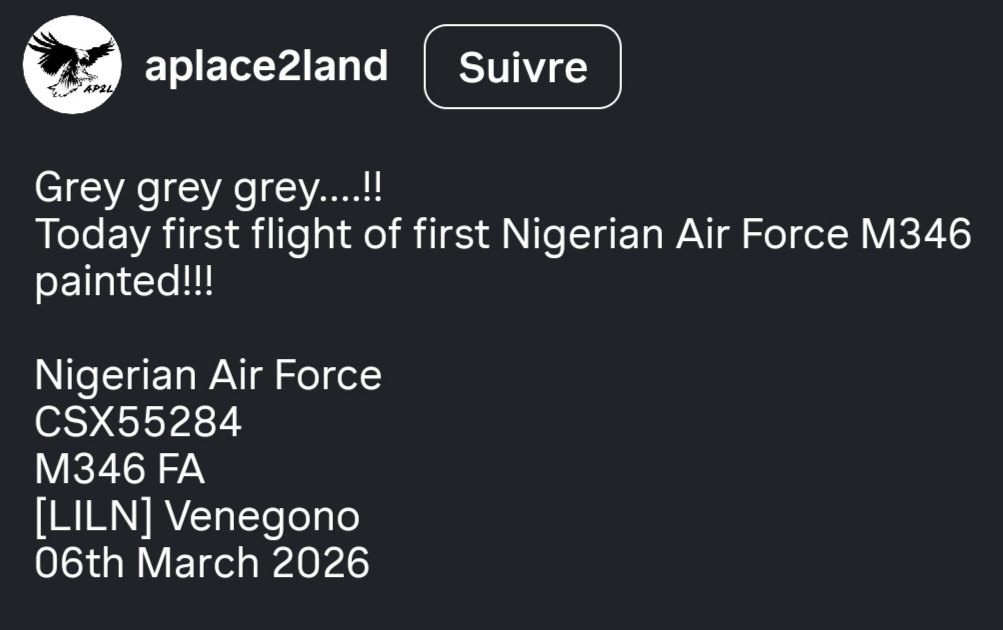Click the "AP2L" lettering inside the avatar logo
Image resolution: width=1003 pixels, height=630 pixels.
(x=99, y=86)
